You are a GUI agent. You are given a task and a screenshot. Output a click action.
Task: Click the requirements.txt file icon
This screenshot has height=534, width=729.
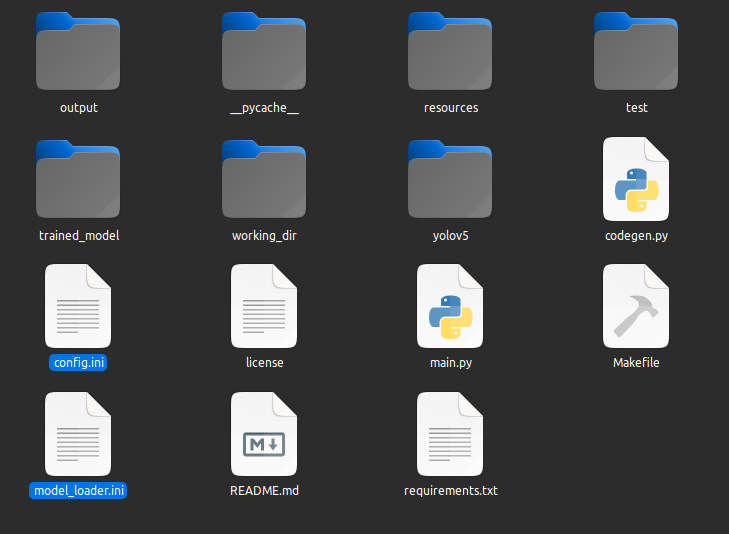click(x=450, y=434)
